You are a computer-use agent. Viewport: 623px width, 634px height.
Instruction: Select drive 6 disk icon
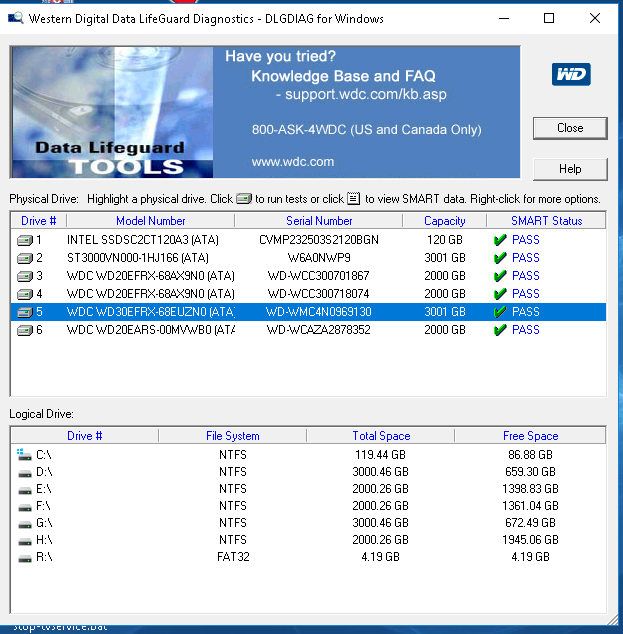pyautogui.click(x=25, y=330)
